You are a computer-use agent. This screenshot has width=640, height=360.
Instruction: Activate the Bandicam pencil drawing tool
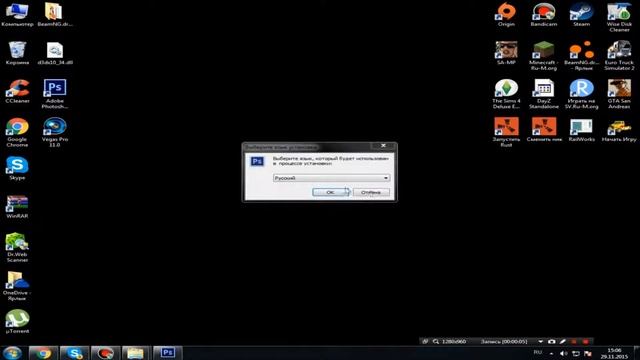pos(563,341)
